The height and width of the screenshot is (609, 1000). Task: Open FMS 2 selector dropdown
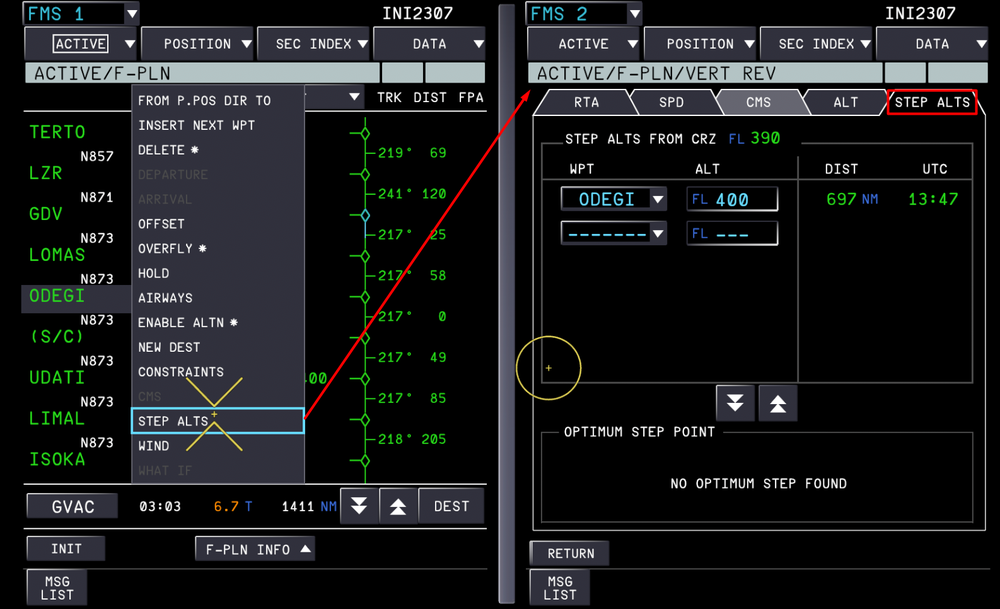[x=634, y=14]
